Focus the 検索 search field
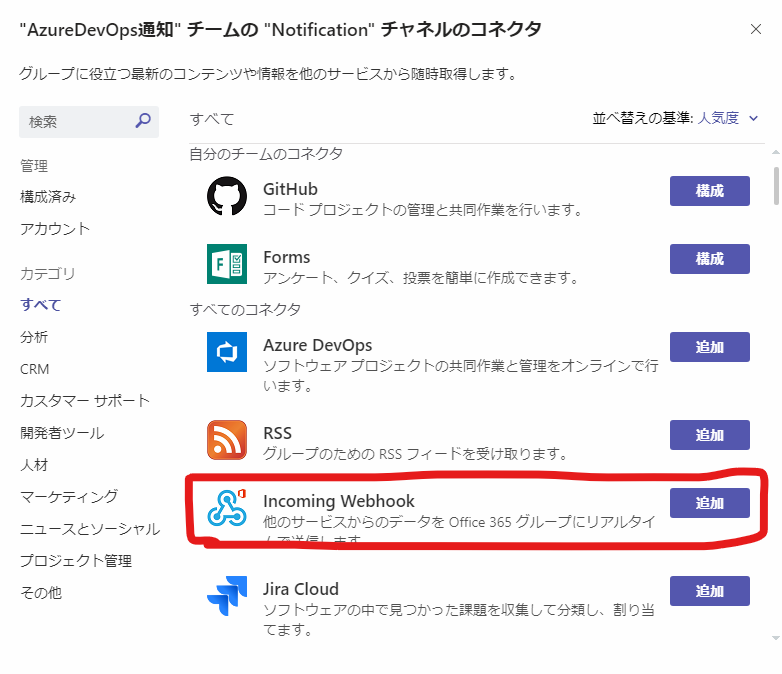The width and height of the screenshot is (782, 674). [89, 121]
